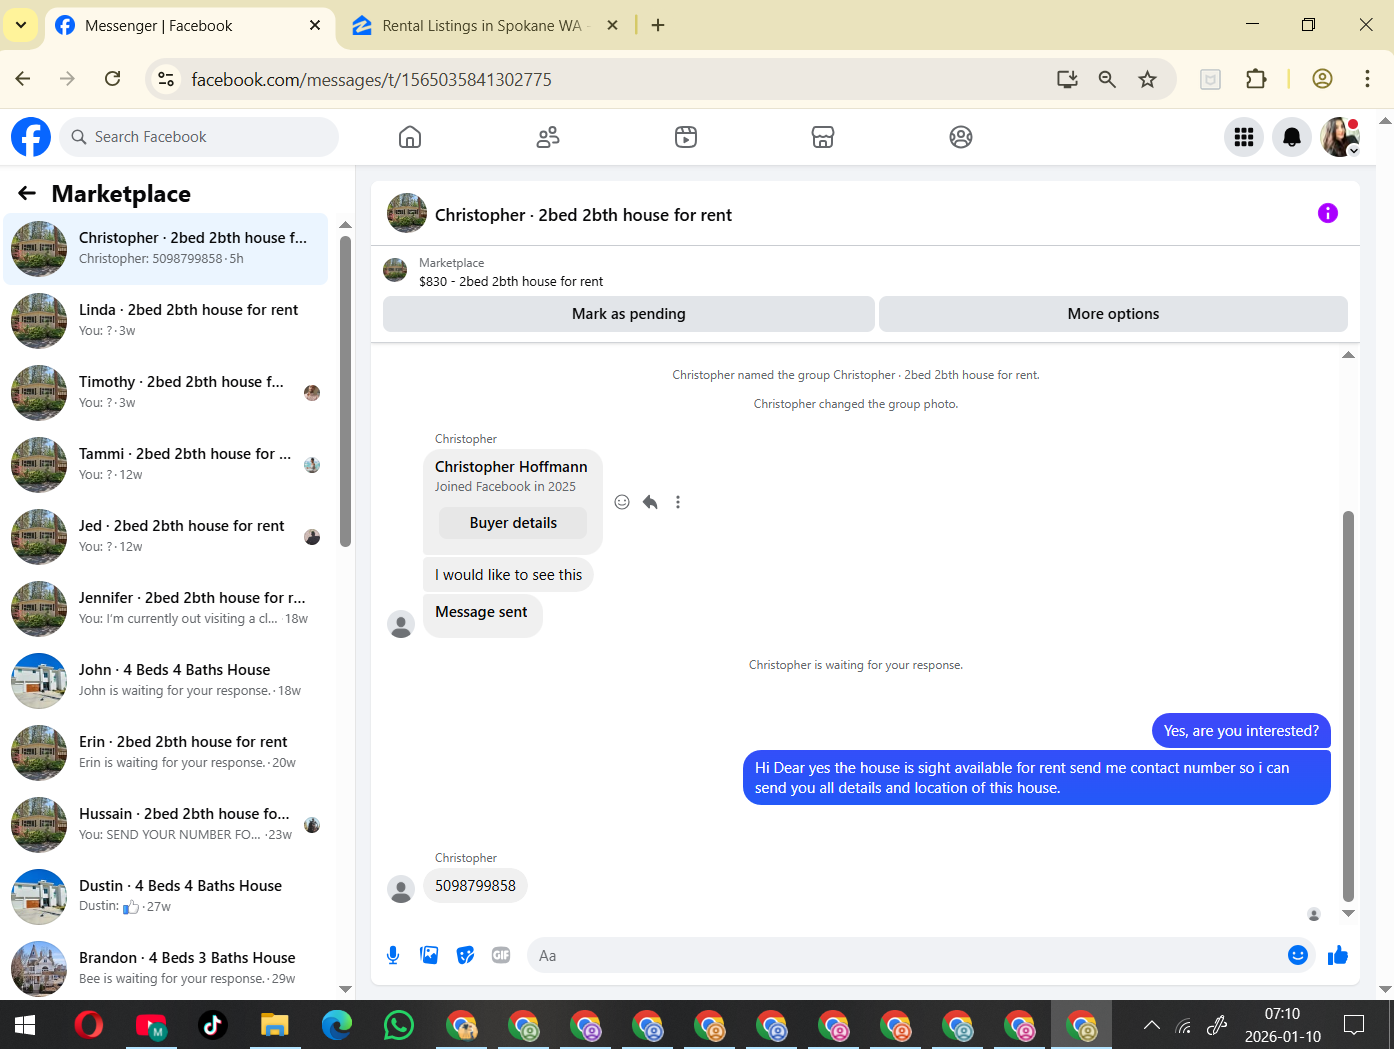The height and width of the screenshot is (1049, 1394).
Task: Bookmark this page with the star icon
Action: point(1147,79)
